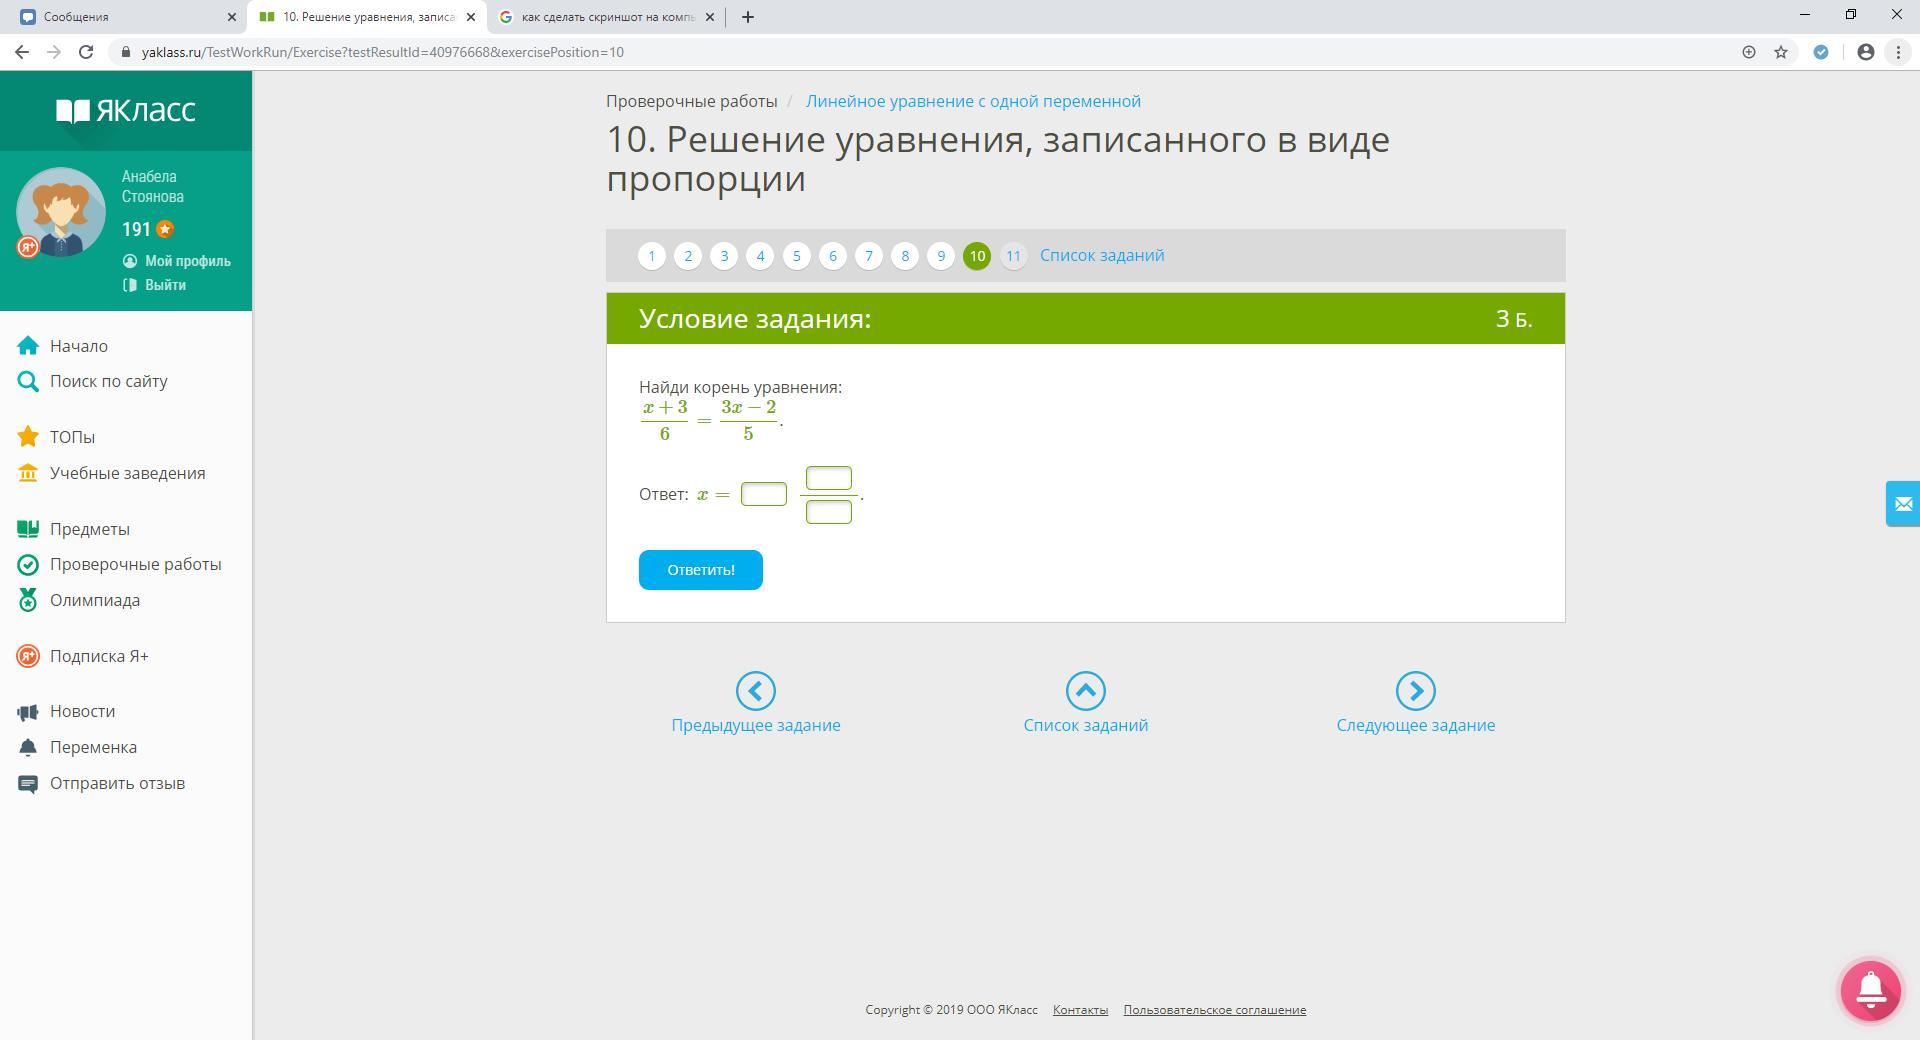Open a new browser tab
The image size is (1920, 1040).
point(748,17)
